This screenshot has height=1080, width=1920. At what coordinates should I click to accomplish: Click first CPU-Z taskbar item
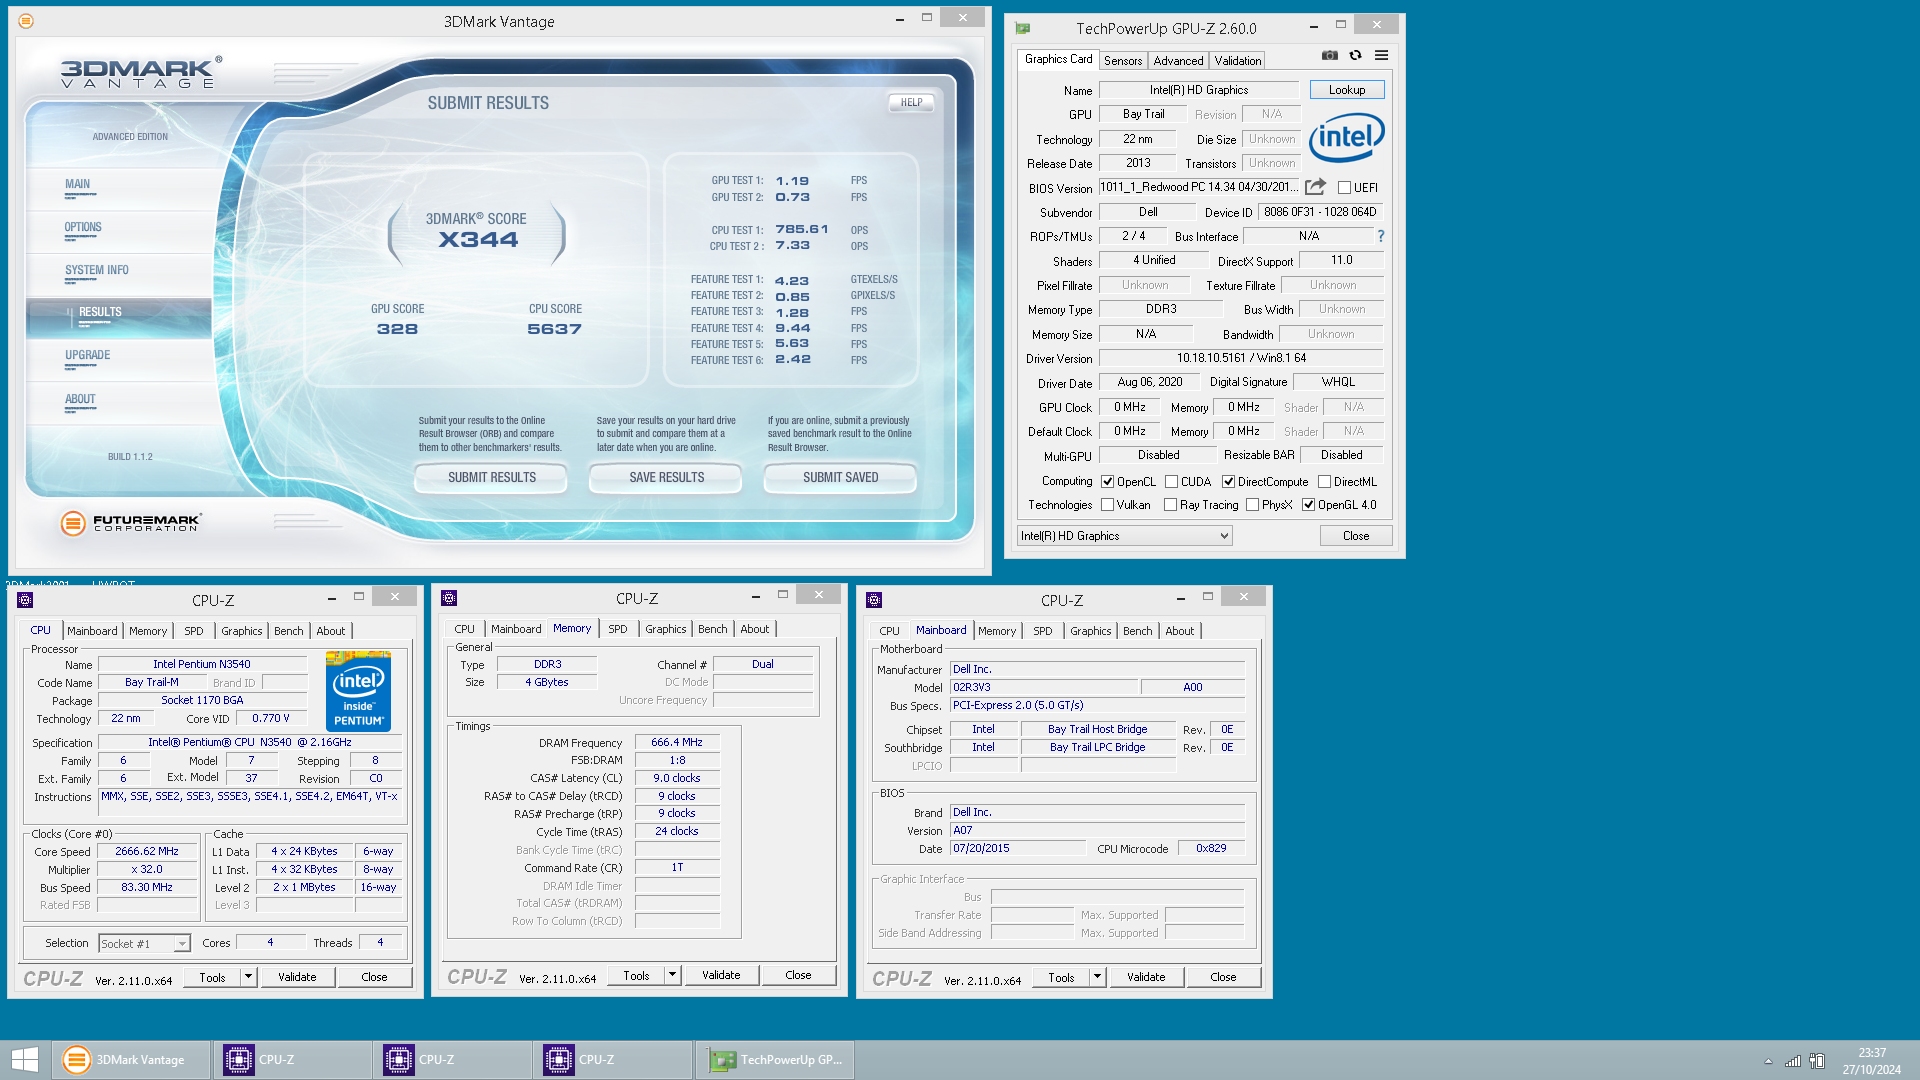[291, 1060]
